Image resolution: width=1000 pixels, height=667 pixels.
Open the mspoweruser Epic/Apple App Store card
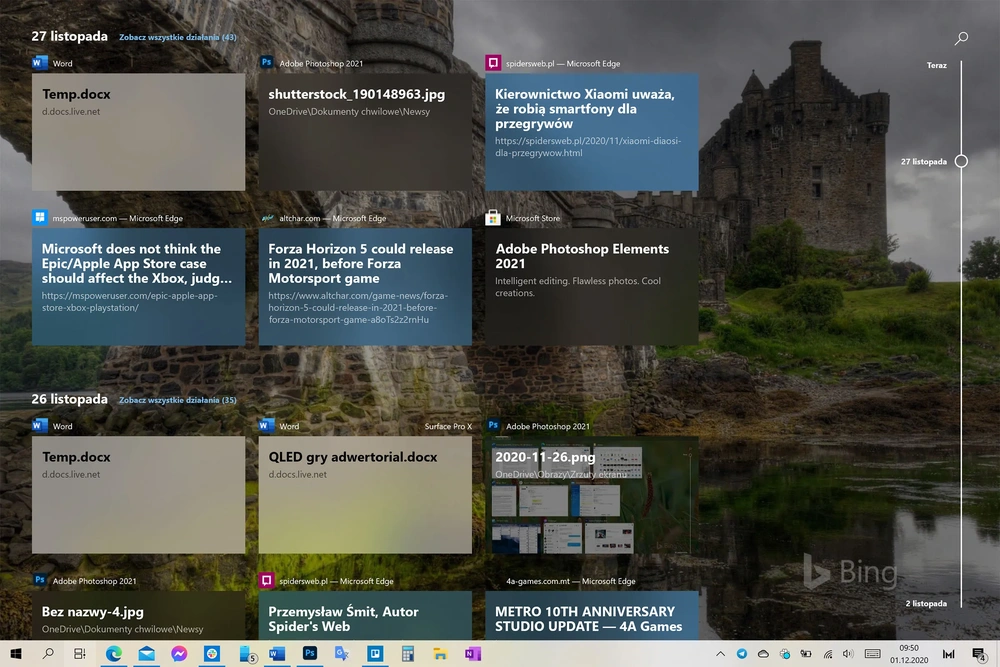coord(138,287)
